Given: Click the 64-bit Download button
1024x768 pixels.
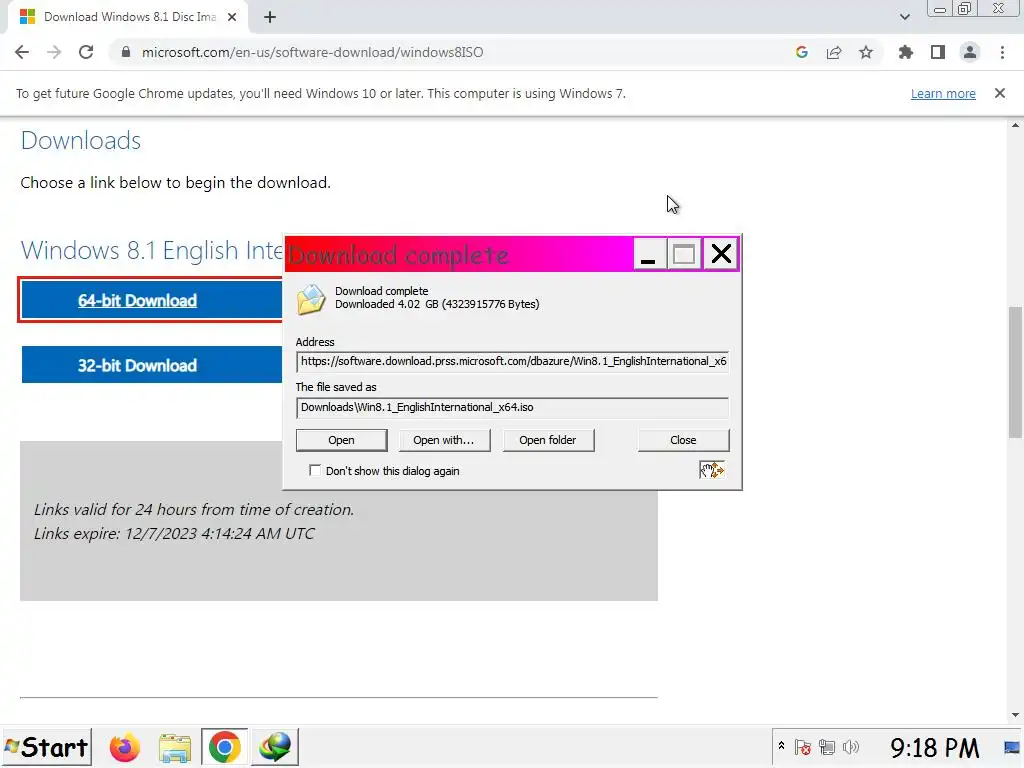Looking at the screenshot, I should coord(151,300).
